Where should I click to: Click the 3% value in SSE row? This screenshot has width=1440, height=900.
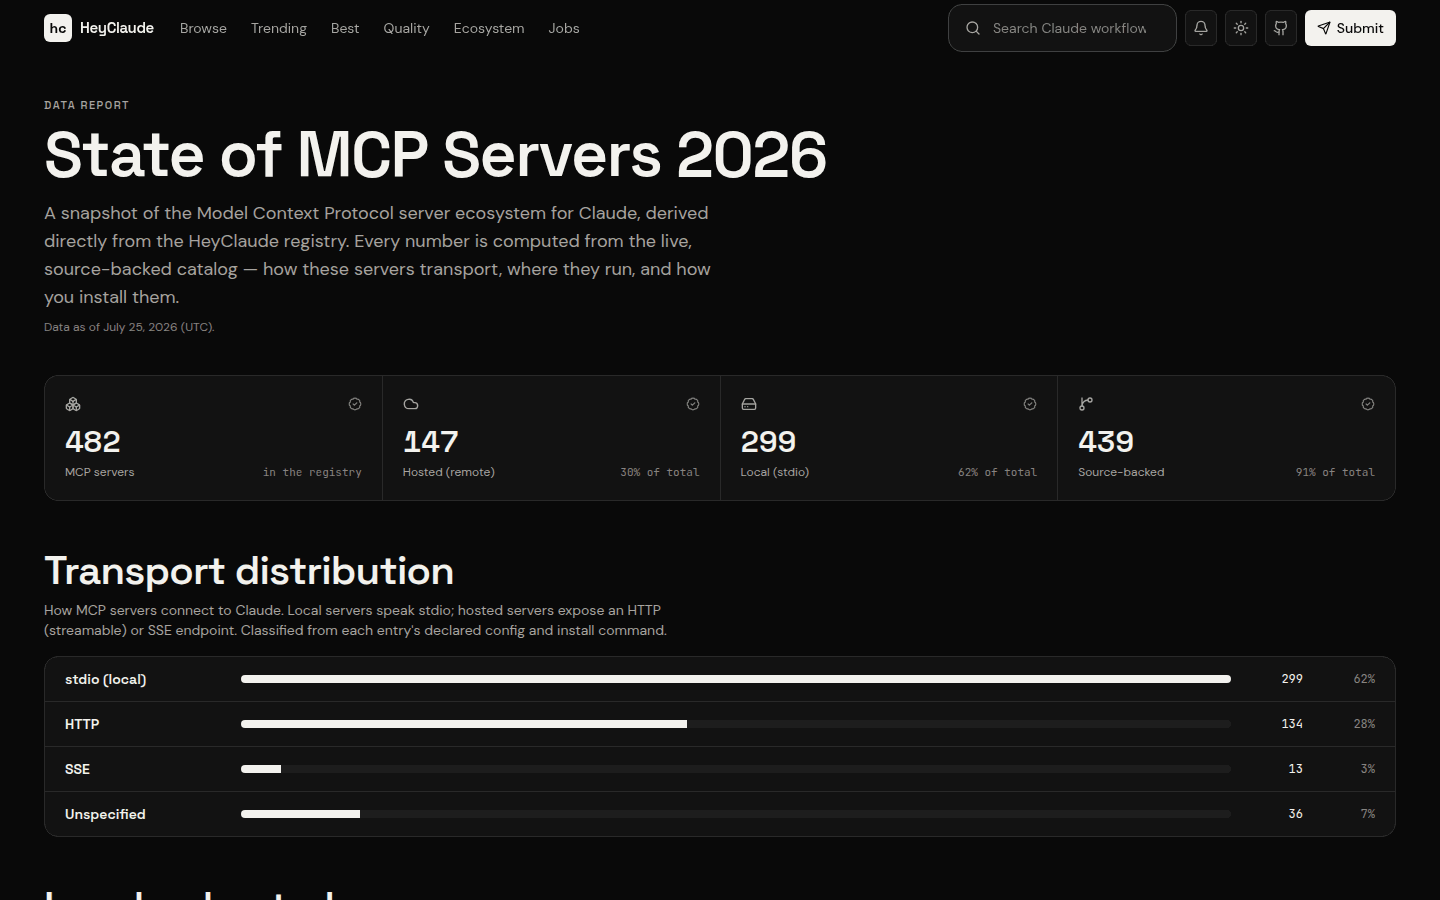1368,769
